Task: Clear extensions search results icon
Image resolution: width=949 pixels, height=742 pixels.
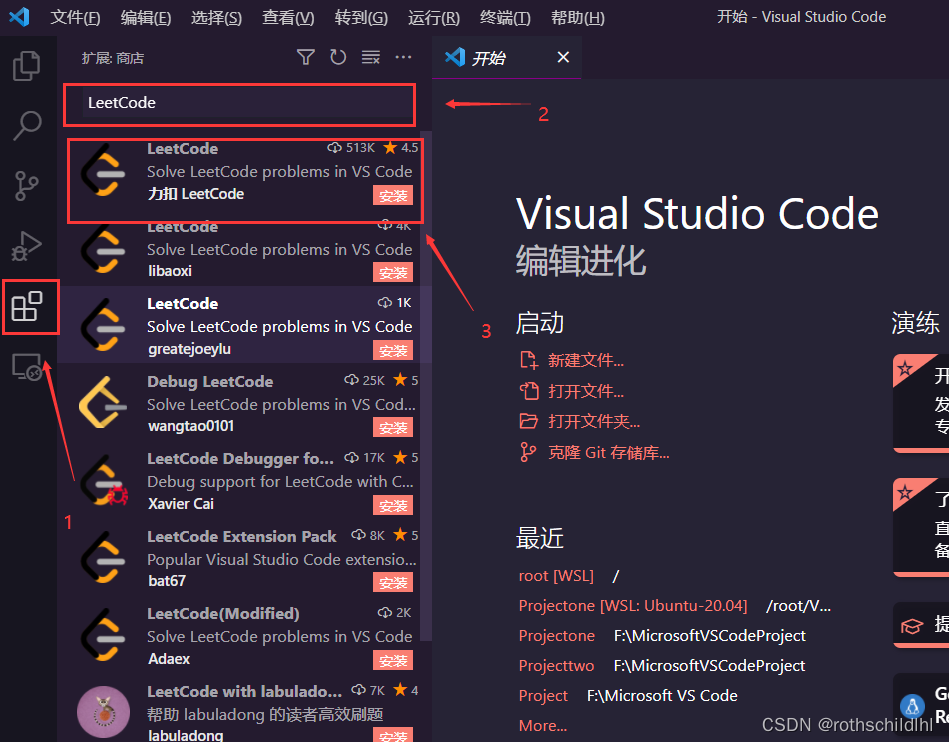Action: click(370, 57)
